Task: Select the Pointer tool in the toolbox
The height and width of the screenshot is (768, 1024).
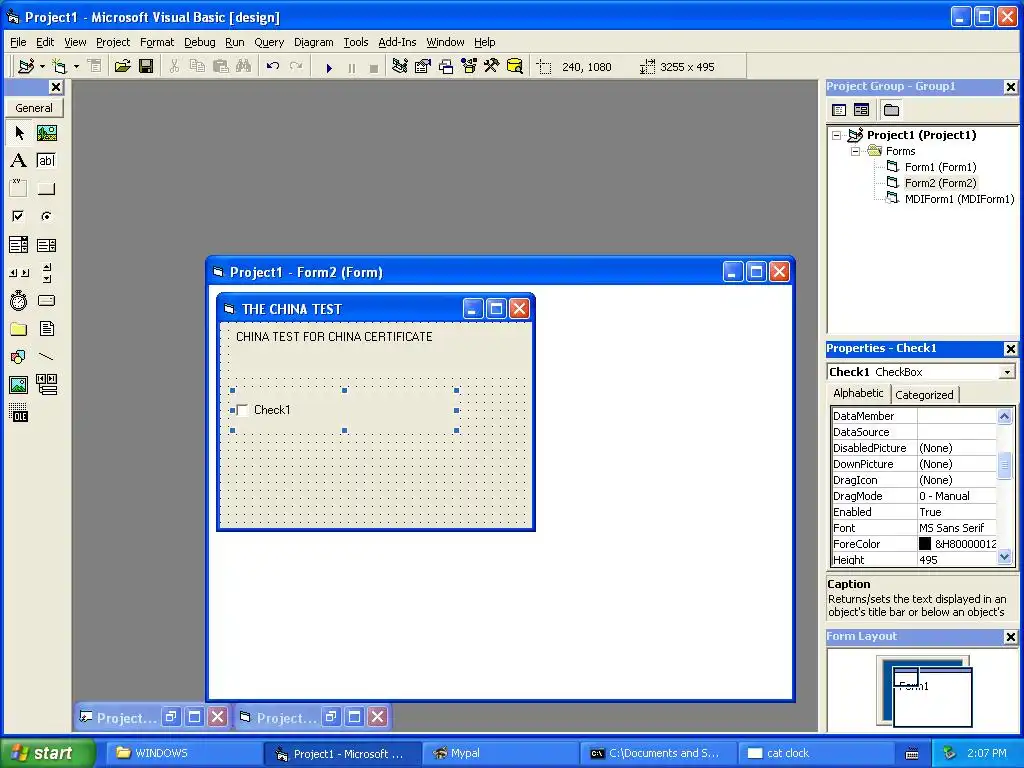Action: [19, 133]
